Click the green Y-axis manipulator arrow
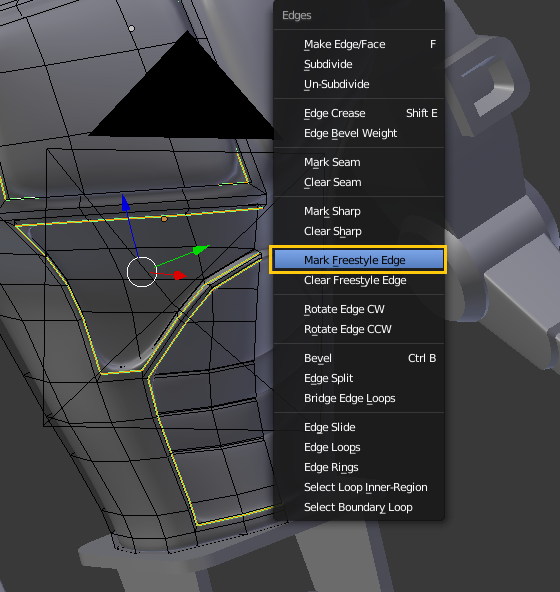The image size is (560, 592). point(201,250)
